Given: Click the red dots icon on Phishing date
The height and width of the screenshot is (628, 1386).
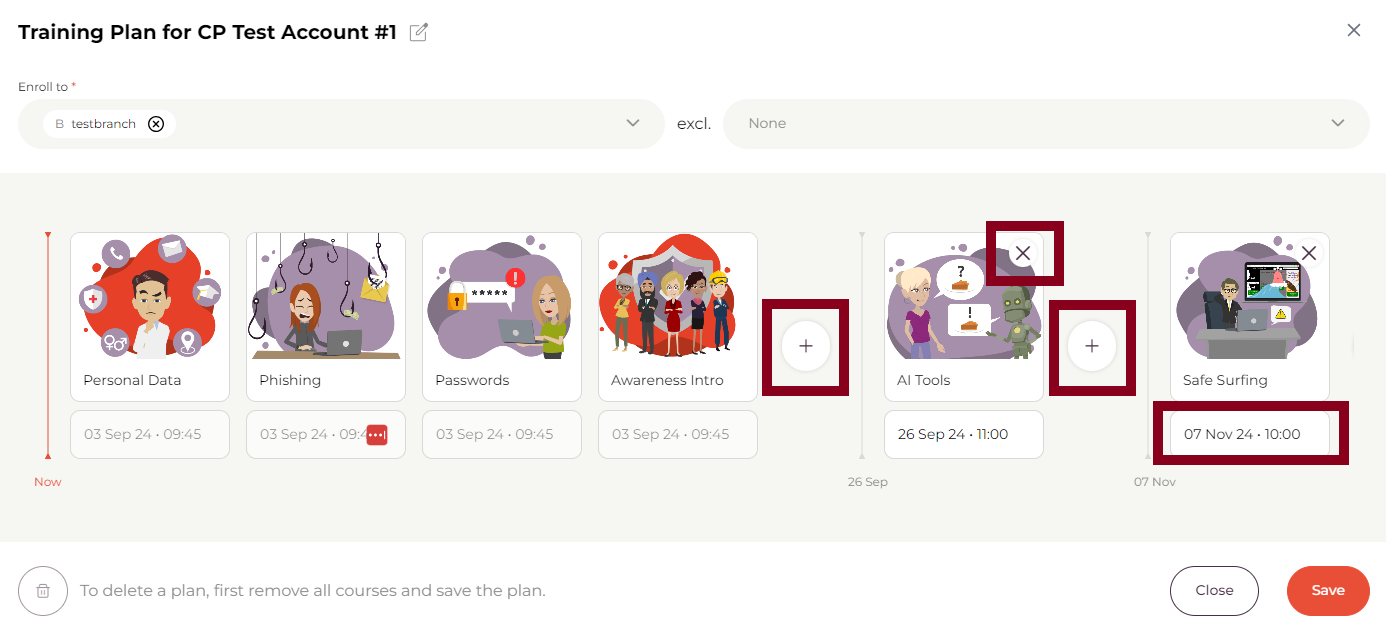Looking at the screenshot, I should tap(377, 435).
